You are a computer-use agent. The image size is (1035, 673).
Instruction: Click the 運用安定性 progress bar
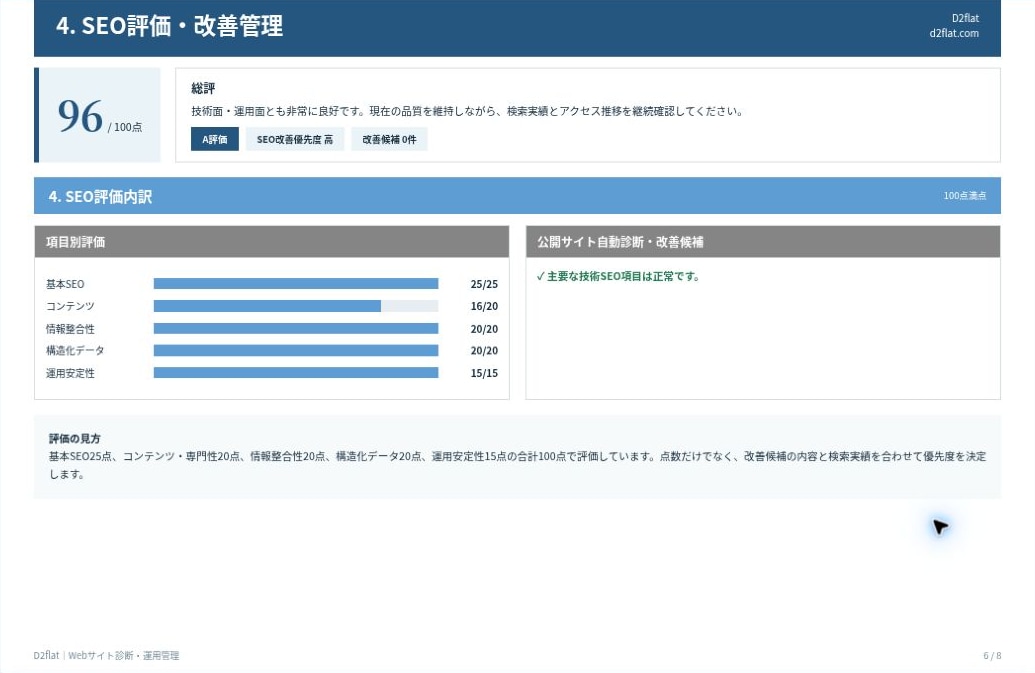point(296,373)
